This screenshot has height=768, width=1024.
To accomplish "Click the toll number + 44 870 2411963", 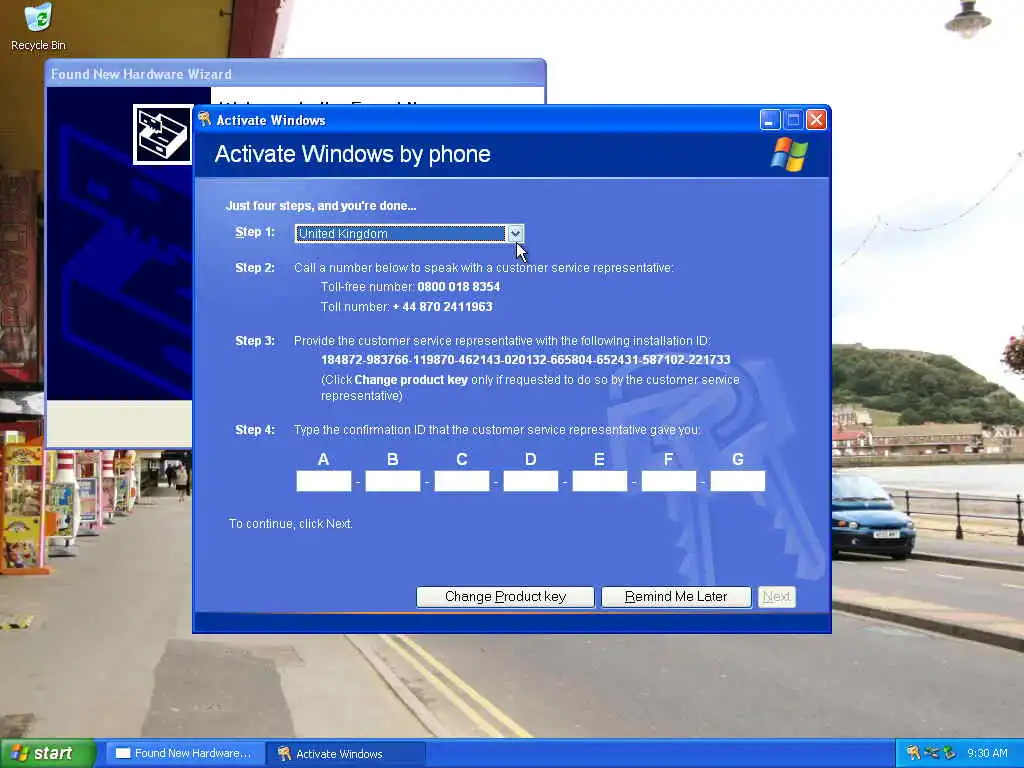I will [x=442, y=306].
